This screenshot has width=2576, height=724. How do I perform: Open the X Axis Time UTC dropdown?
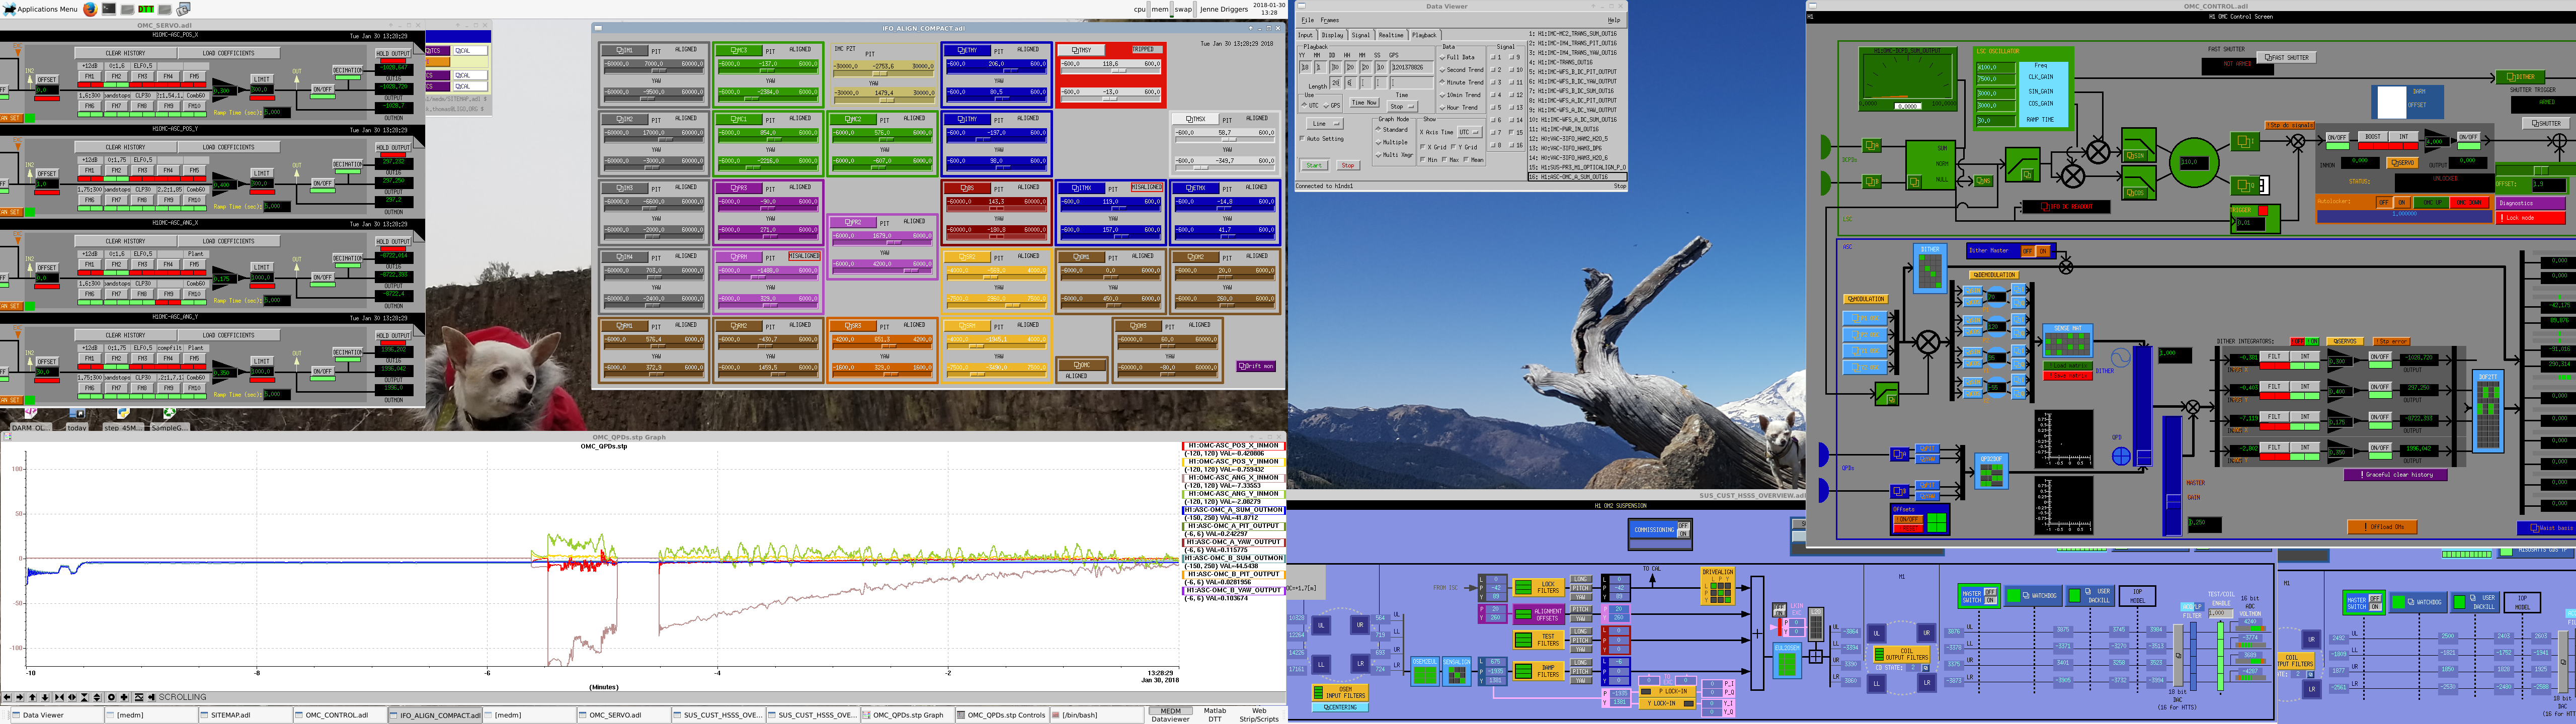(x=1470, y=133)
